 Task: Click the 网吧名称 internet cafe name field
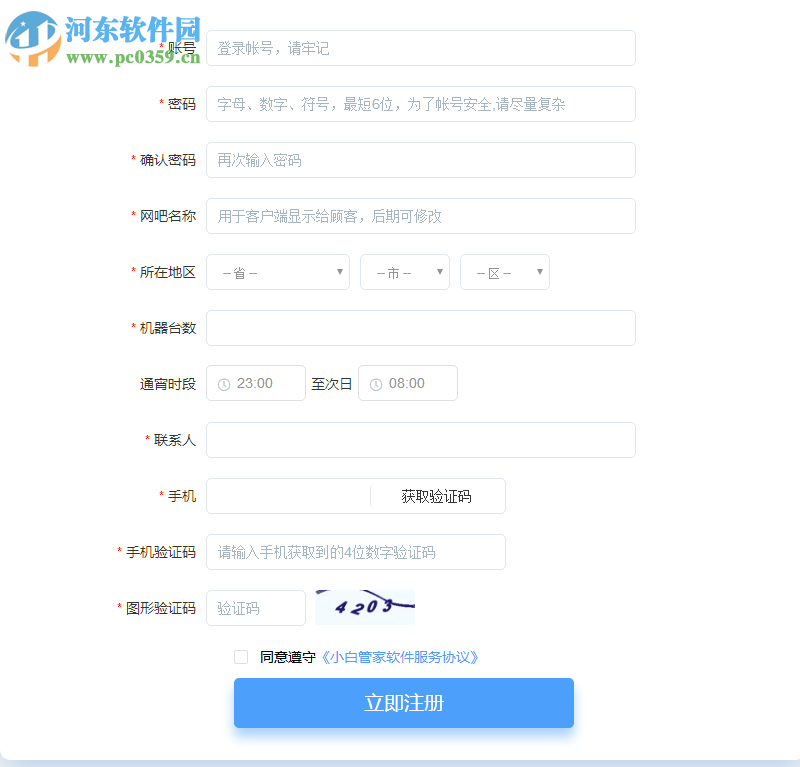[x=420, y=215]
